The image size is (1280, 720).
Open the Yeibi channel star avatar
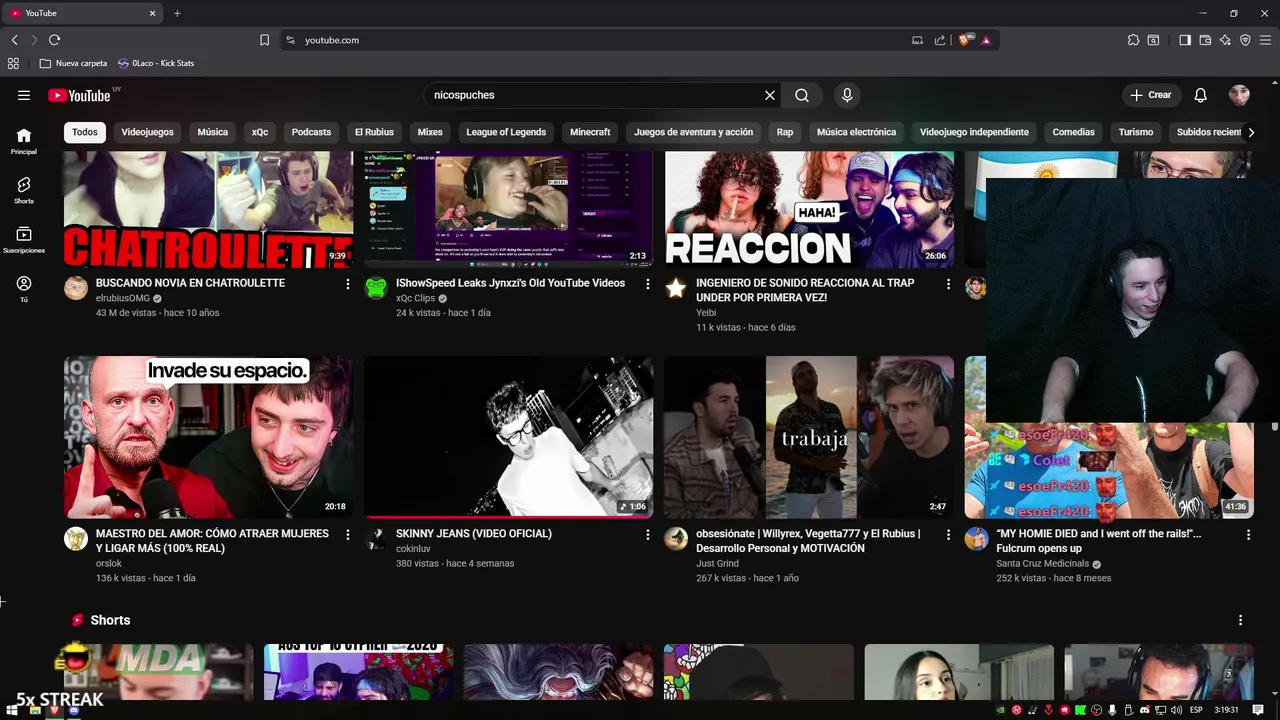tap(676, 289)
